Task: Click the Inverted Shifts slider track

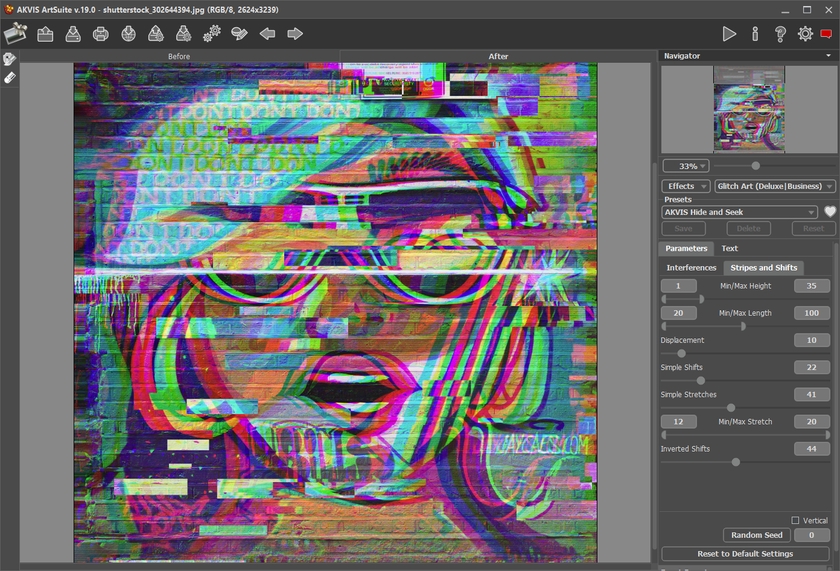Action: pos(745,462)
